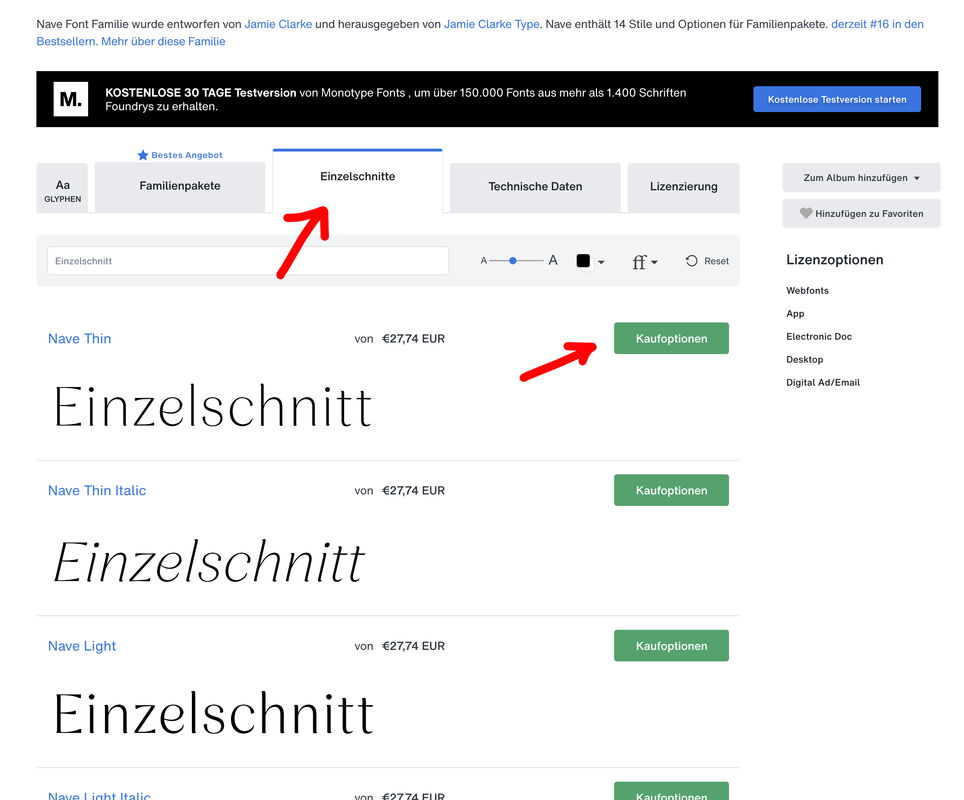Open the Nave Light font link
Screen dimensions: 964x800
click(x=82, y=646)
